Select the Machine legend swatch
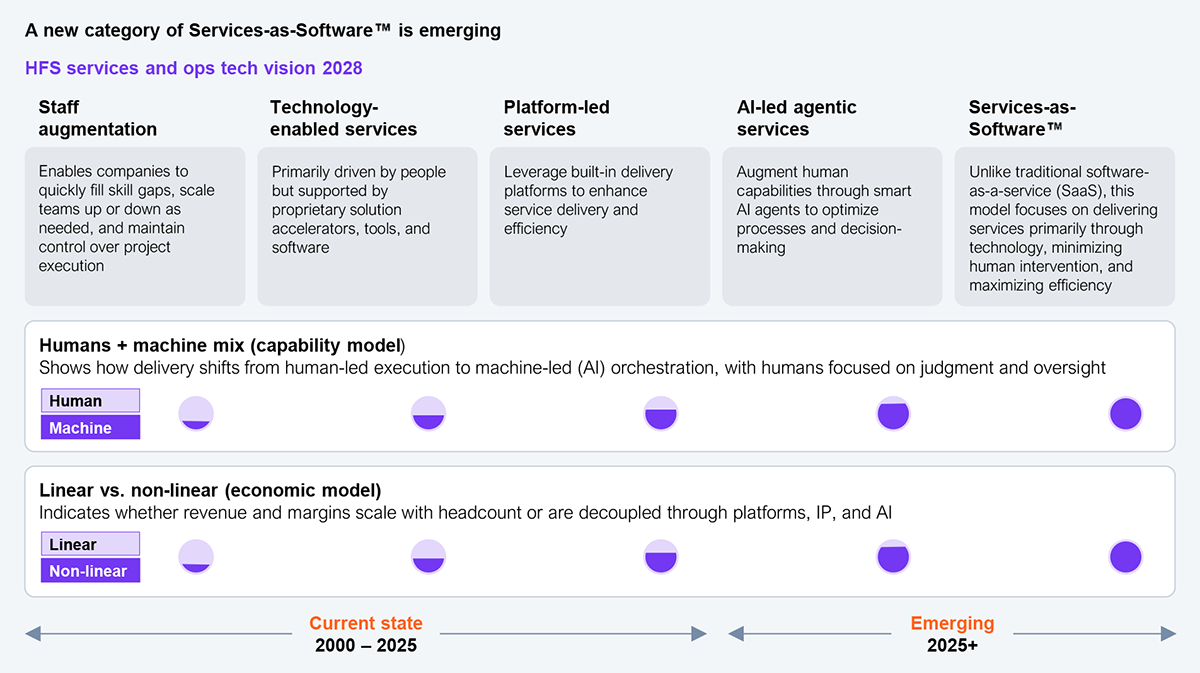The width and height of the screenshot is (1200, 673). 90,428
